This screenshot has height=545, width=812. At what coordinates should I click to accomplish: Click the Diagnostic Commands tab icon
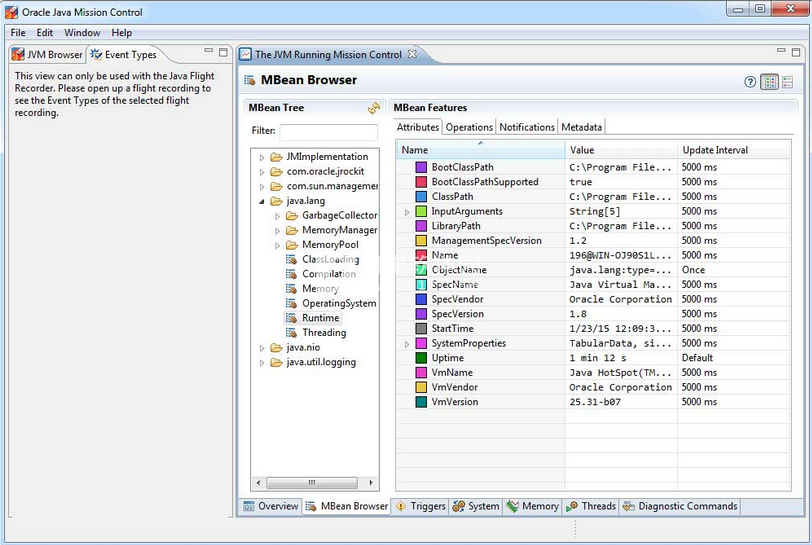tap(629, 507)
